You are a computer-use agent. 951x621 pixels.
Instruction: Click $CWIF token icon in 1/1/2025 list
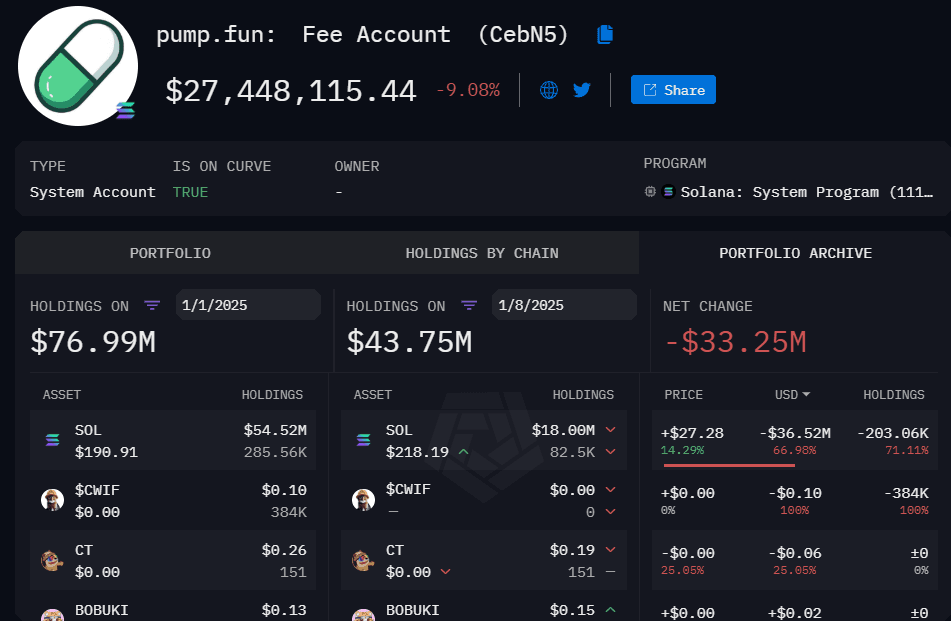coord(53,500)
